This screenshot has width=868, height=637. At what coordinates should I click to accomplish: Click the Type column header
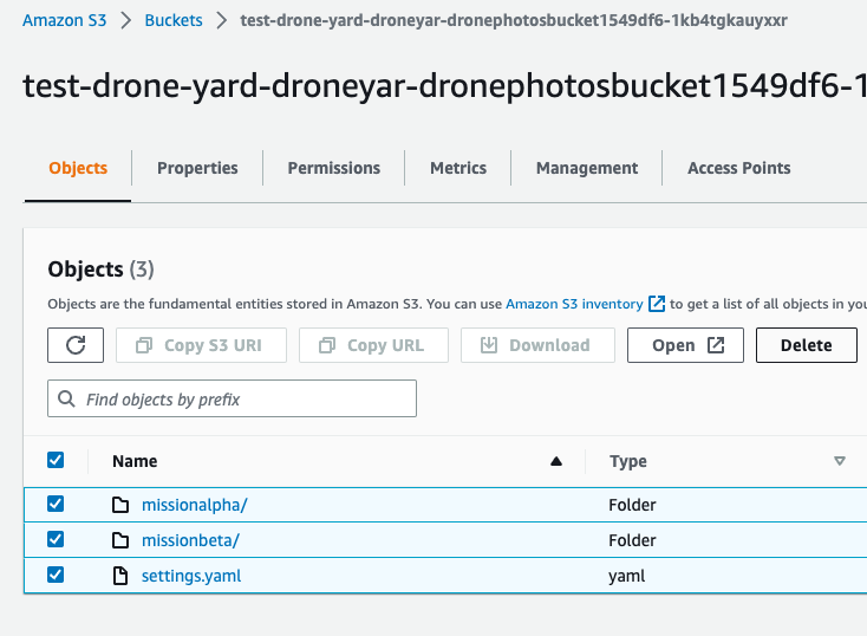[x=628, y=461]
